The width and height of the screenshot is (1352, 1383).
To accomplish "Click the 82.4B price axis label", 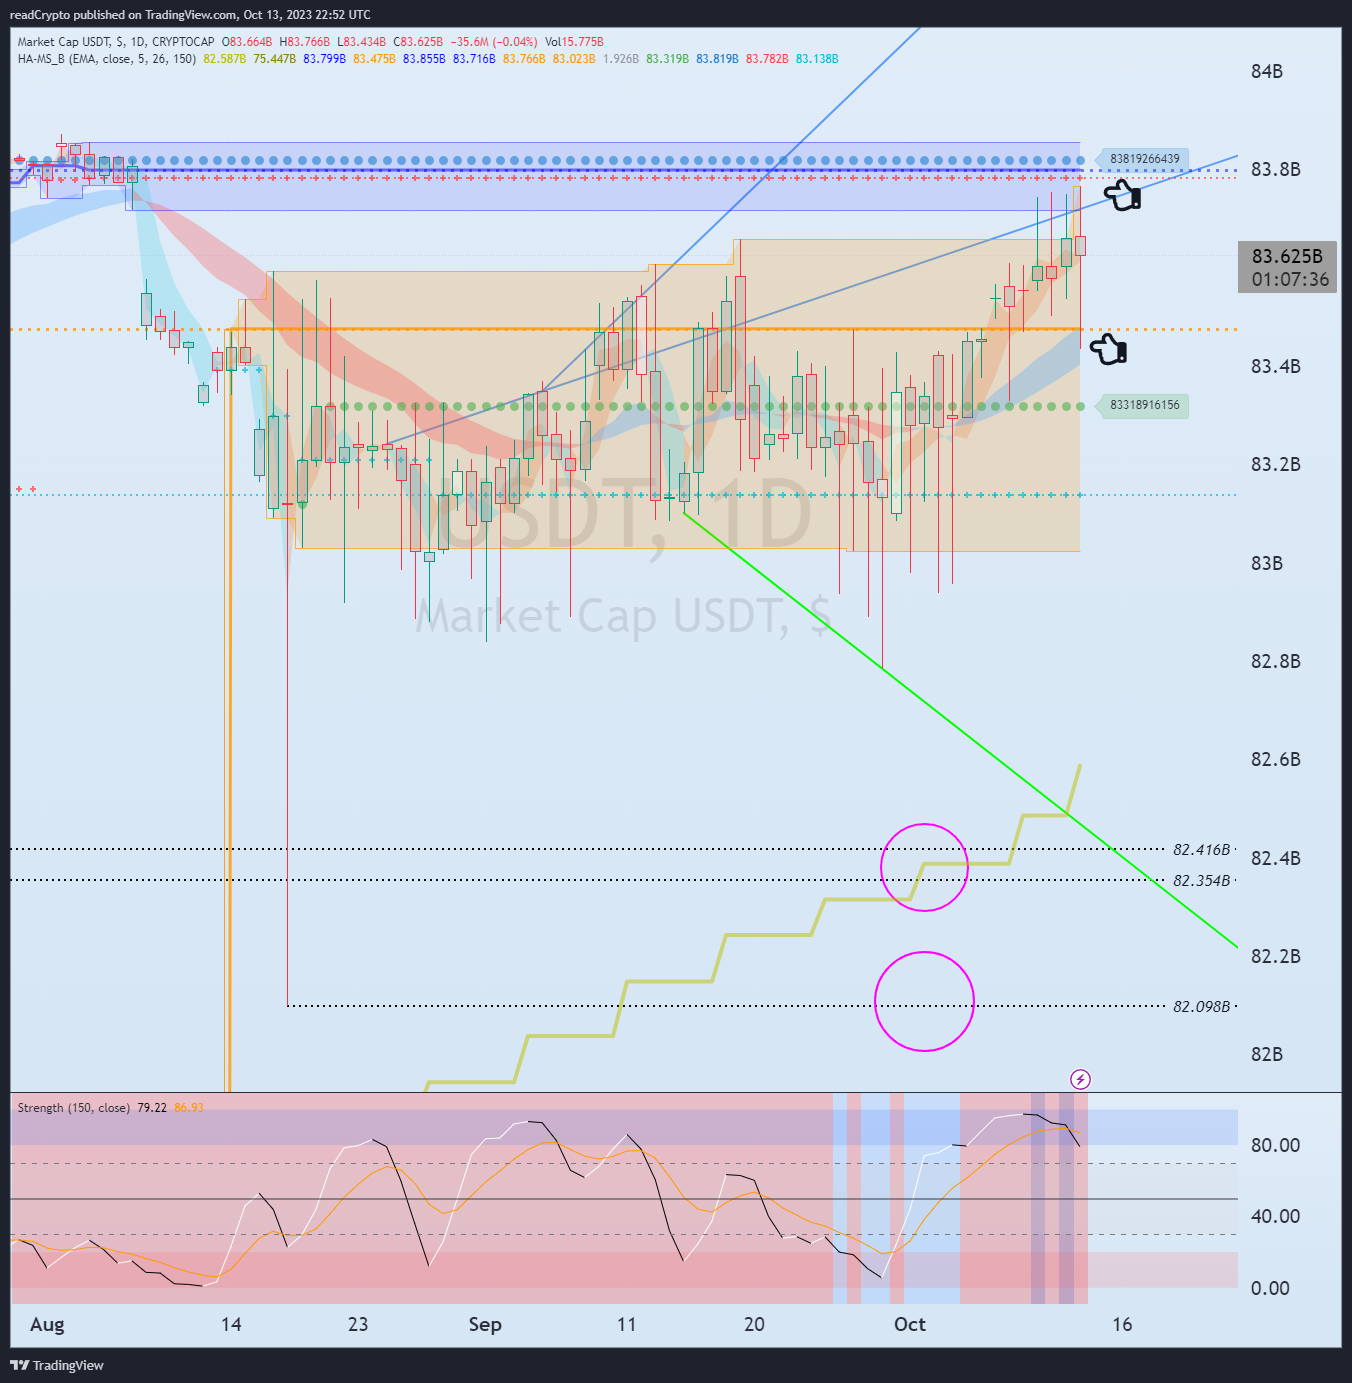I will point(1276,858).
